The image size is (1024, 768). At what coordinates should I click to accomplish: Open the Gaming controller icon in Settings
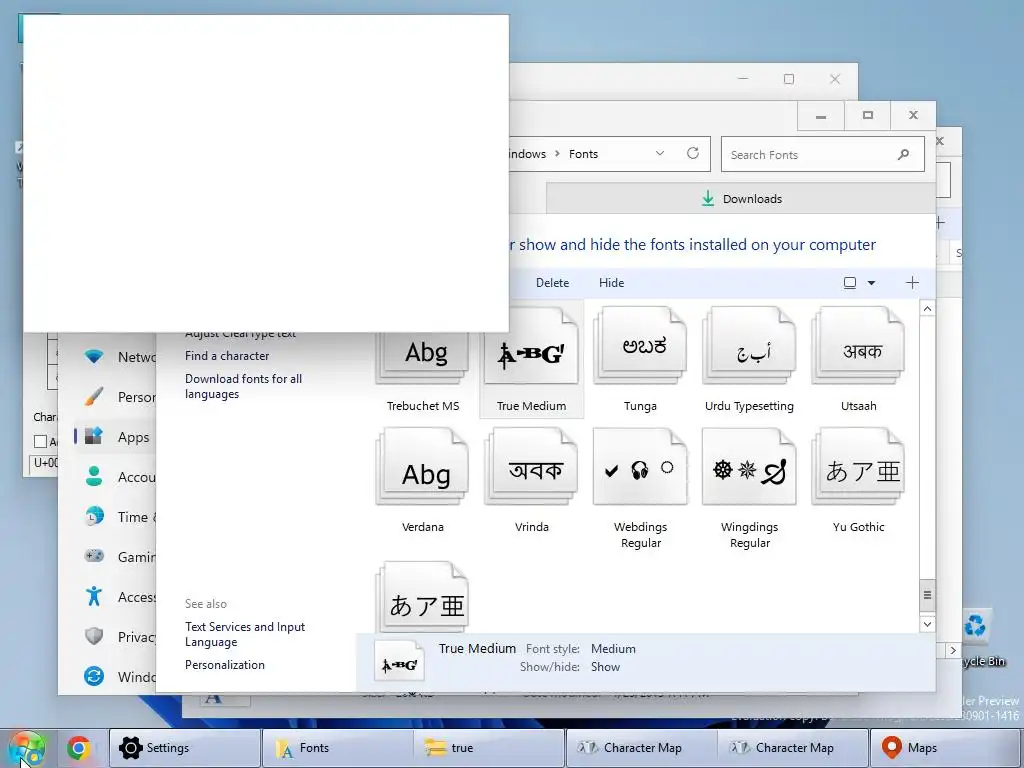coord(94,556)
